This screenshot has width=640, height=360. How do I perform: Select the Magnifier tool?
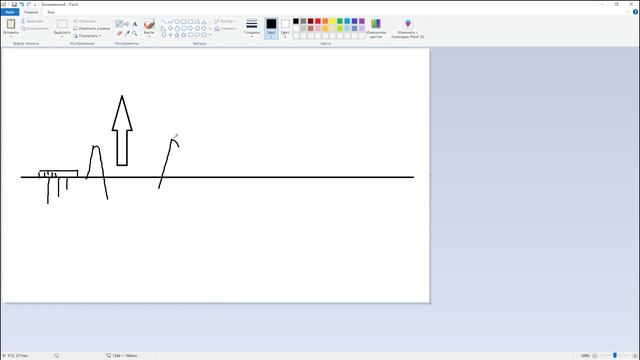tap(135, 33)
